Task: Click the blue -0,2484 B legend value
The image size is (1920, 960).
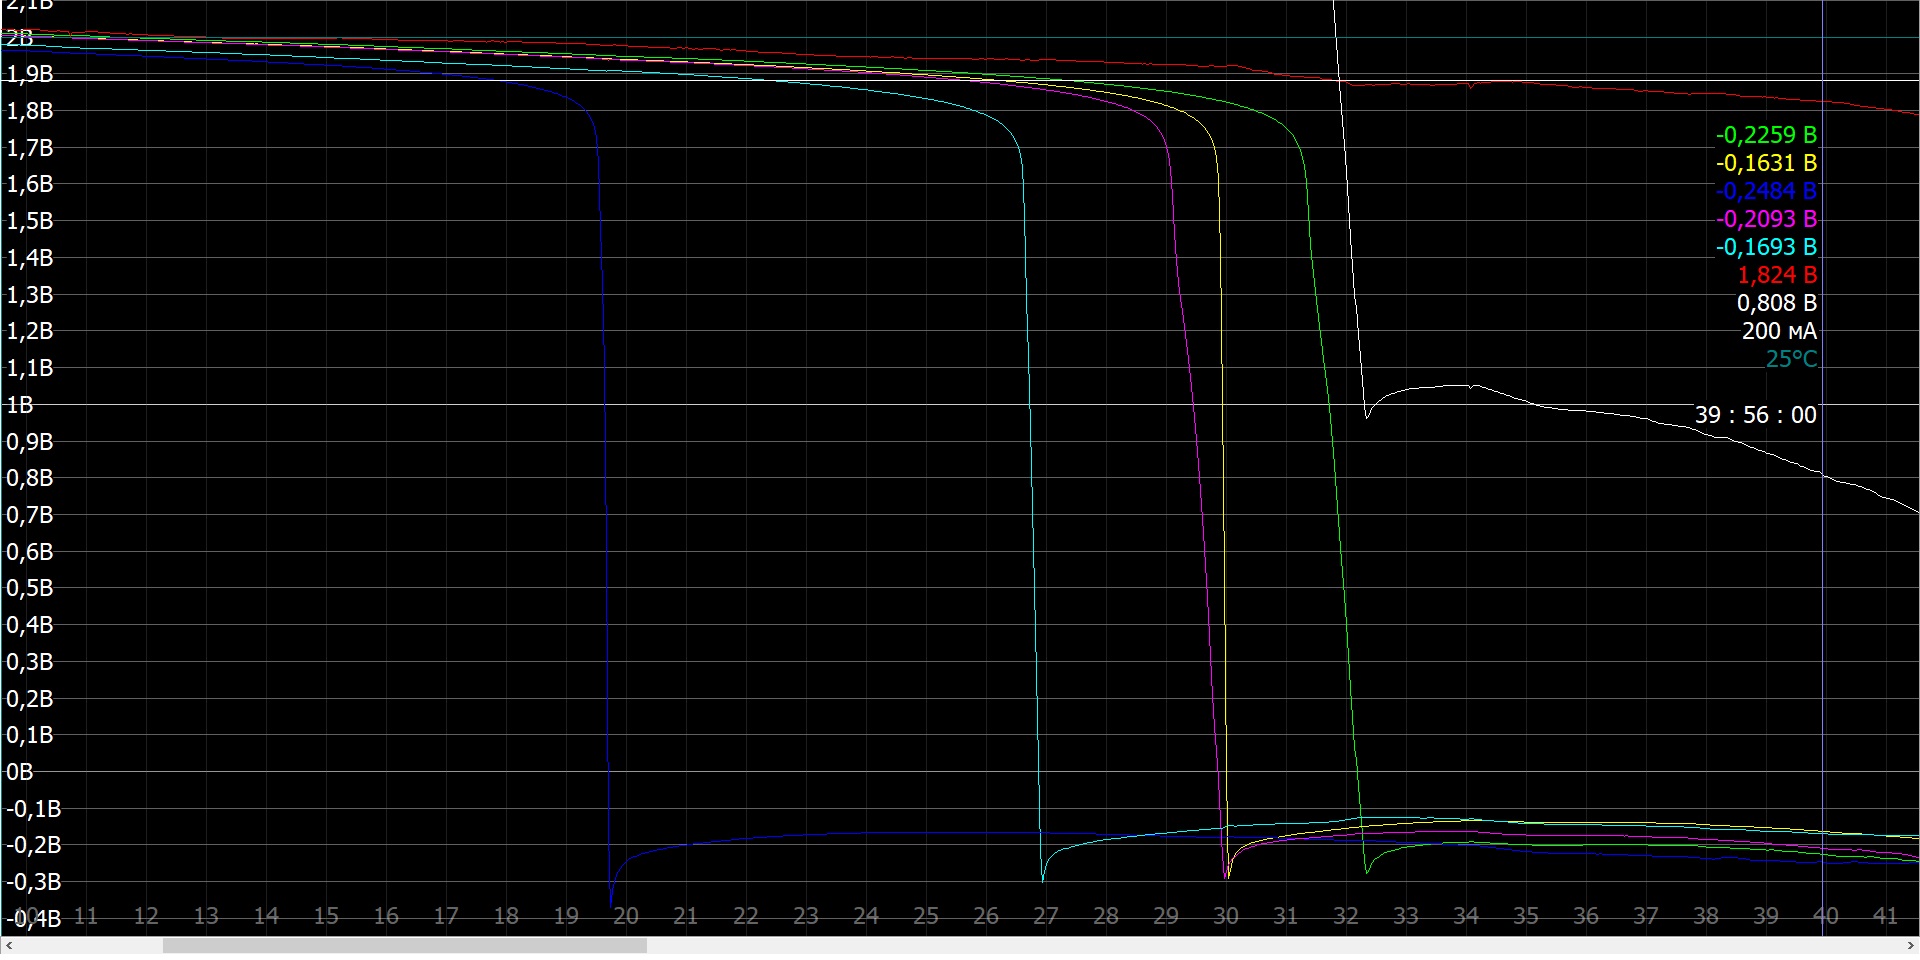Action: coord(1765,191)
